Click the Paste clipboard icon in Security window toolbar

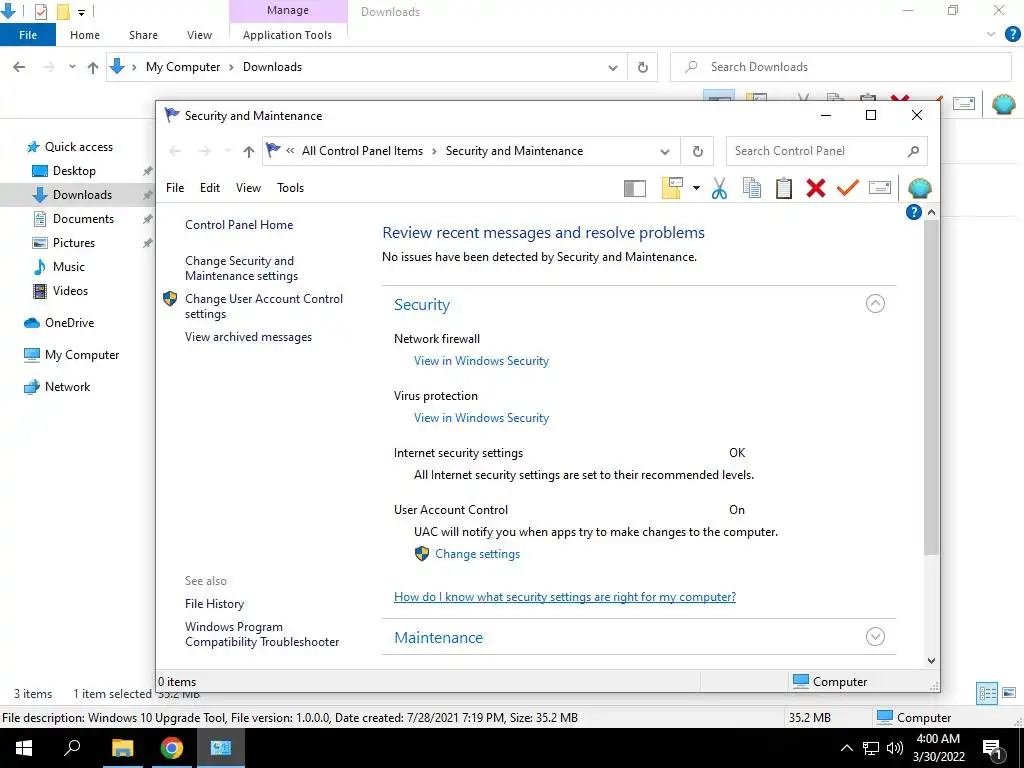pyautogui.click(x=784, y=188)
